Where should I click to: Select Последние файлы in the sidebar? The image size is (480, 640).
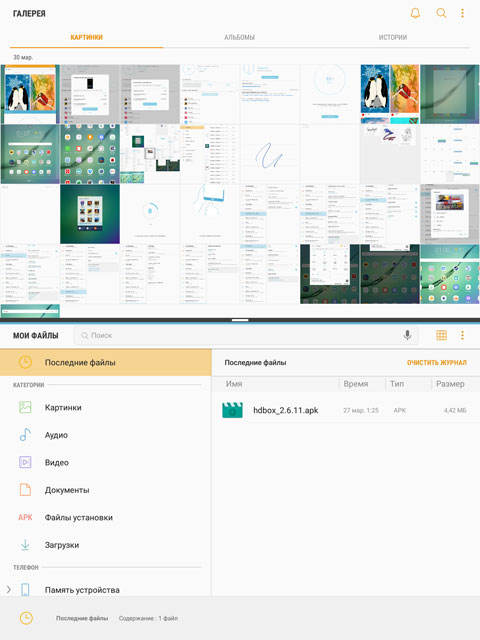(106, 362)
